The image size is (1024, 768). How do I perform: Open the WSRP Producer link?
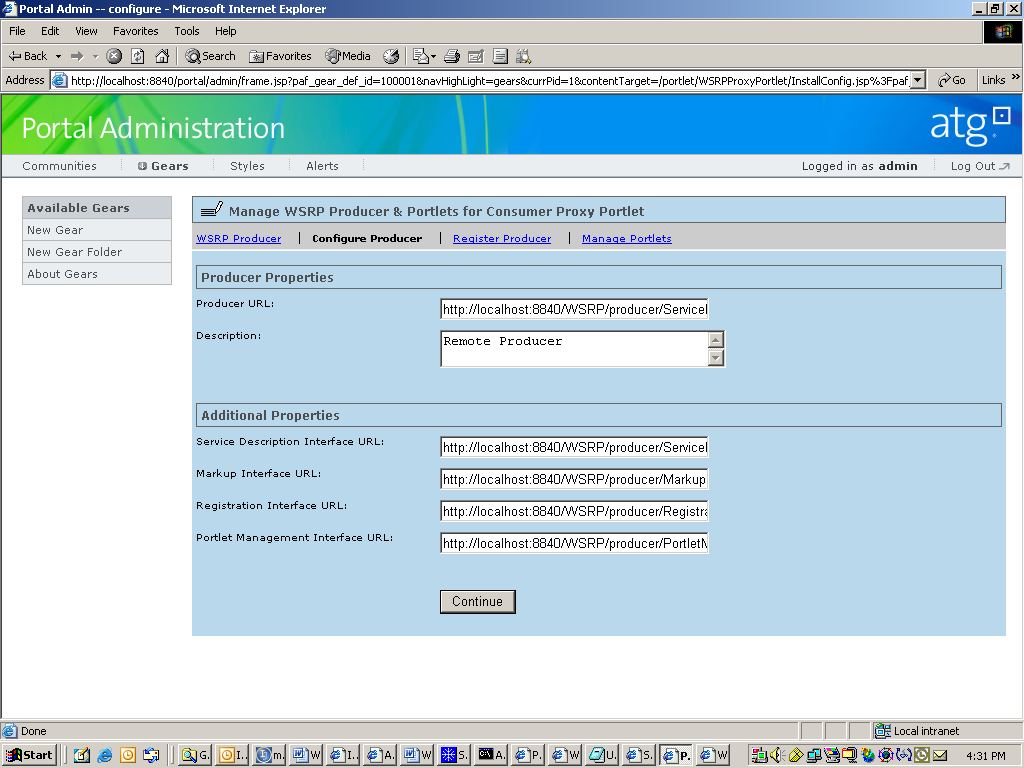(x=239, y=238)
